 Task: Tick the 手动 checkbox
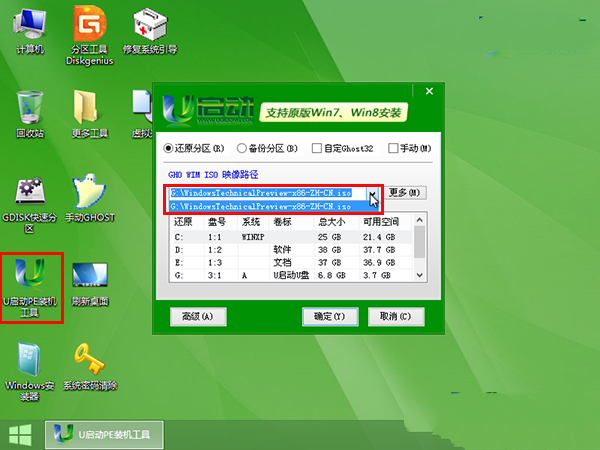tap(392, 149)
